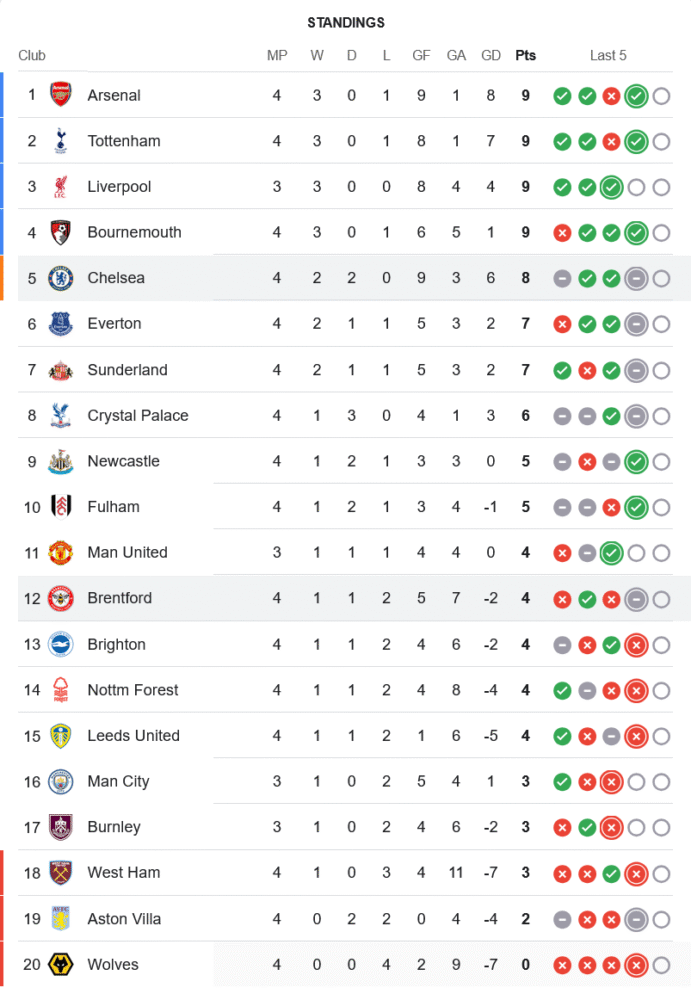Click the Man City club crest icon
The height and width of the screenshot is (1000, 691).
[61, 781]
